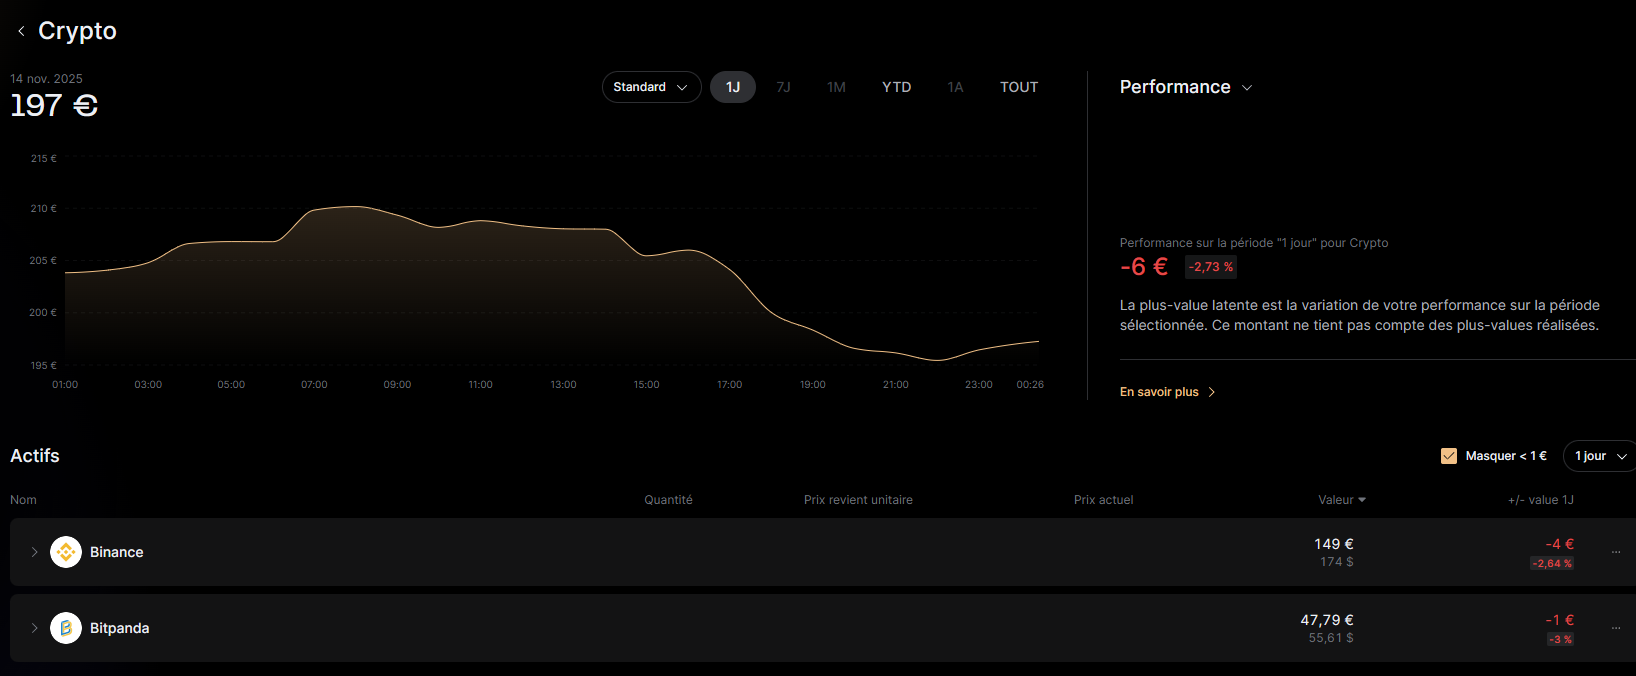
Task: Switch chart to YTD range
Action: (x=896, y=87)
